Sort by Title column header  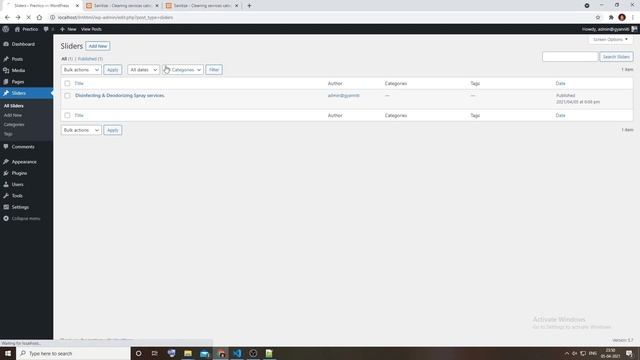[79, 83]
